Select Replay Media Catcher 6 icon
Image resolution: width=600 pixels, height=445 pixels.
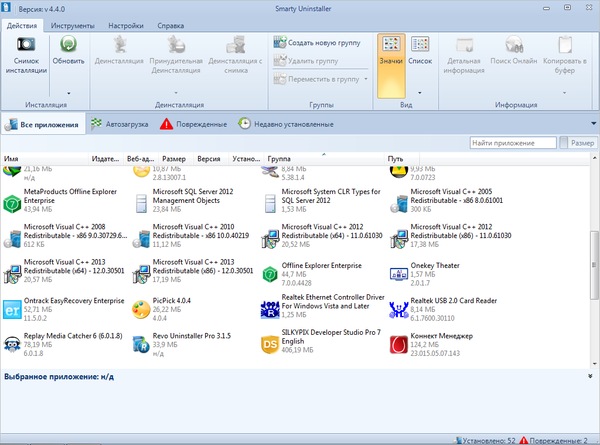click(13, 344)
